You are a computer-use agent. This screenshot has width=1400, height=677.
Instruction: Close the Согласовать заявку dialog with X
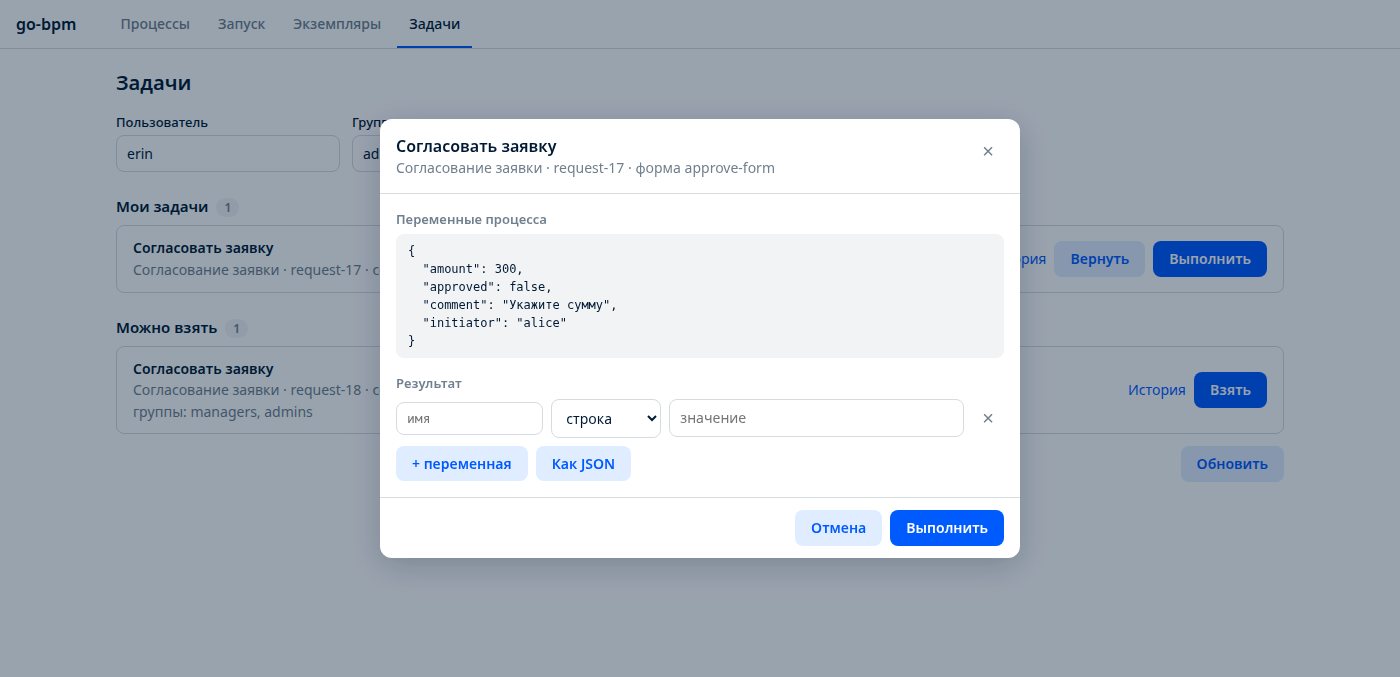click(x=988, y=151)
